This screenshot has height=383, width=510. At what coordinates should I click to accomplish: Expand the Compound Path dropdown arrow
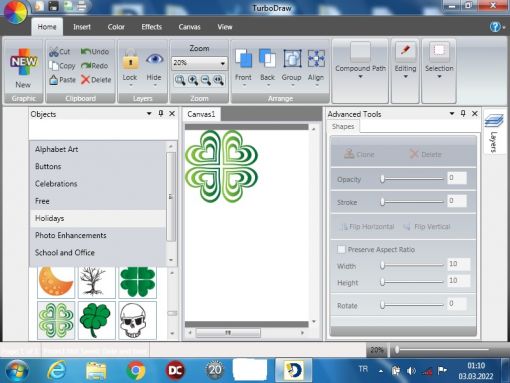tap(360, 77)
